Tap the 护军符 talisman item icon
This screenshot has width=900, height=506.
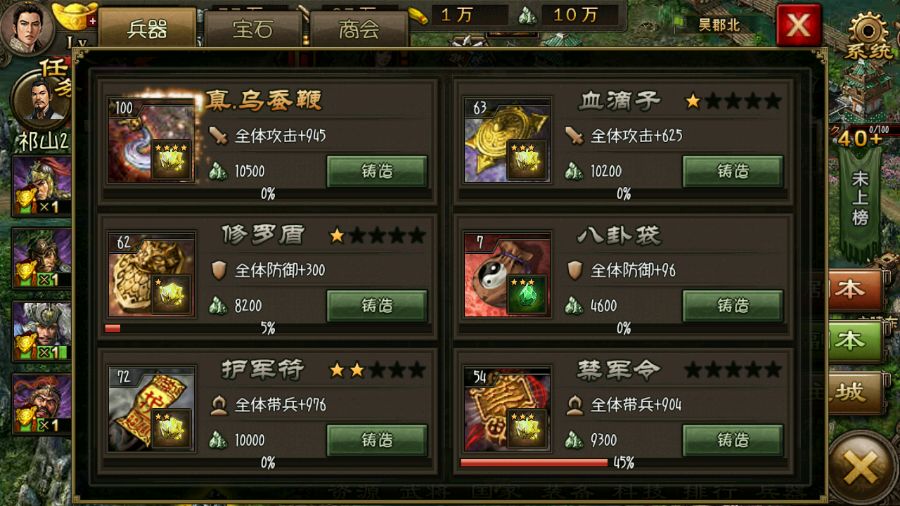[x=152, y=409]
